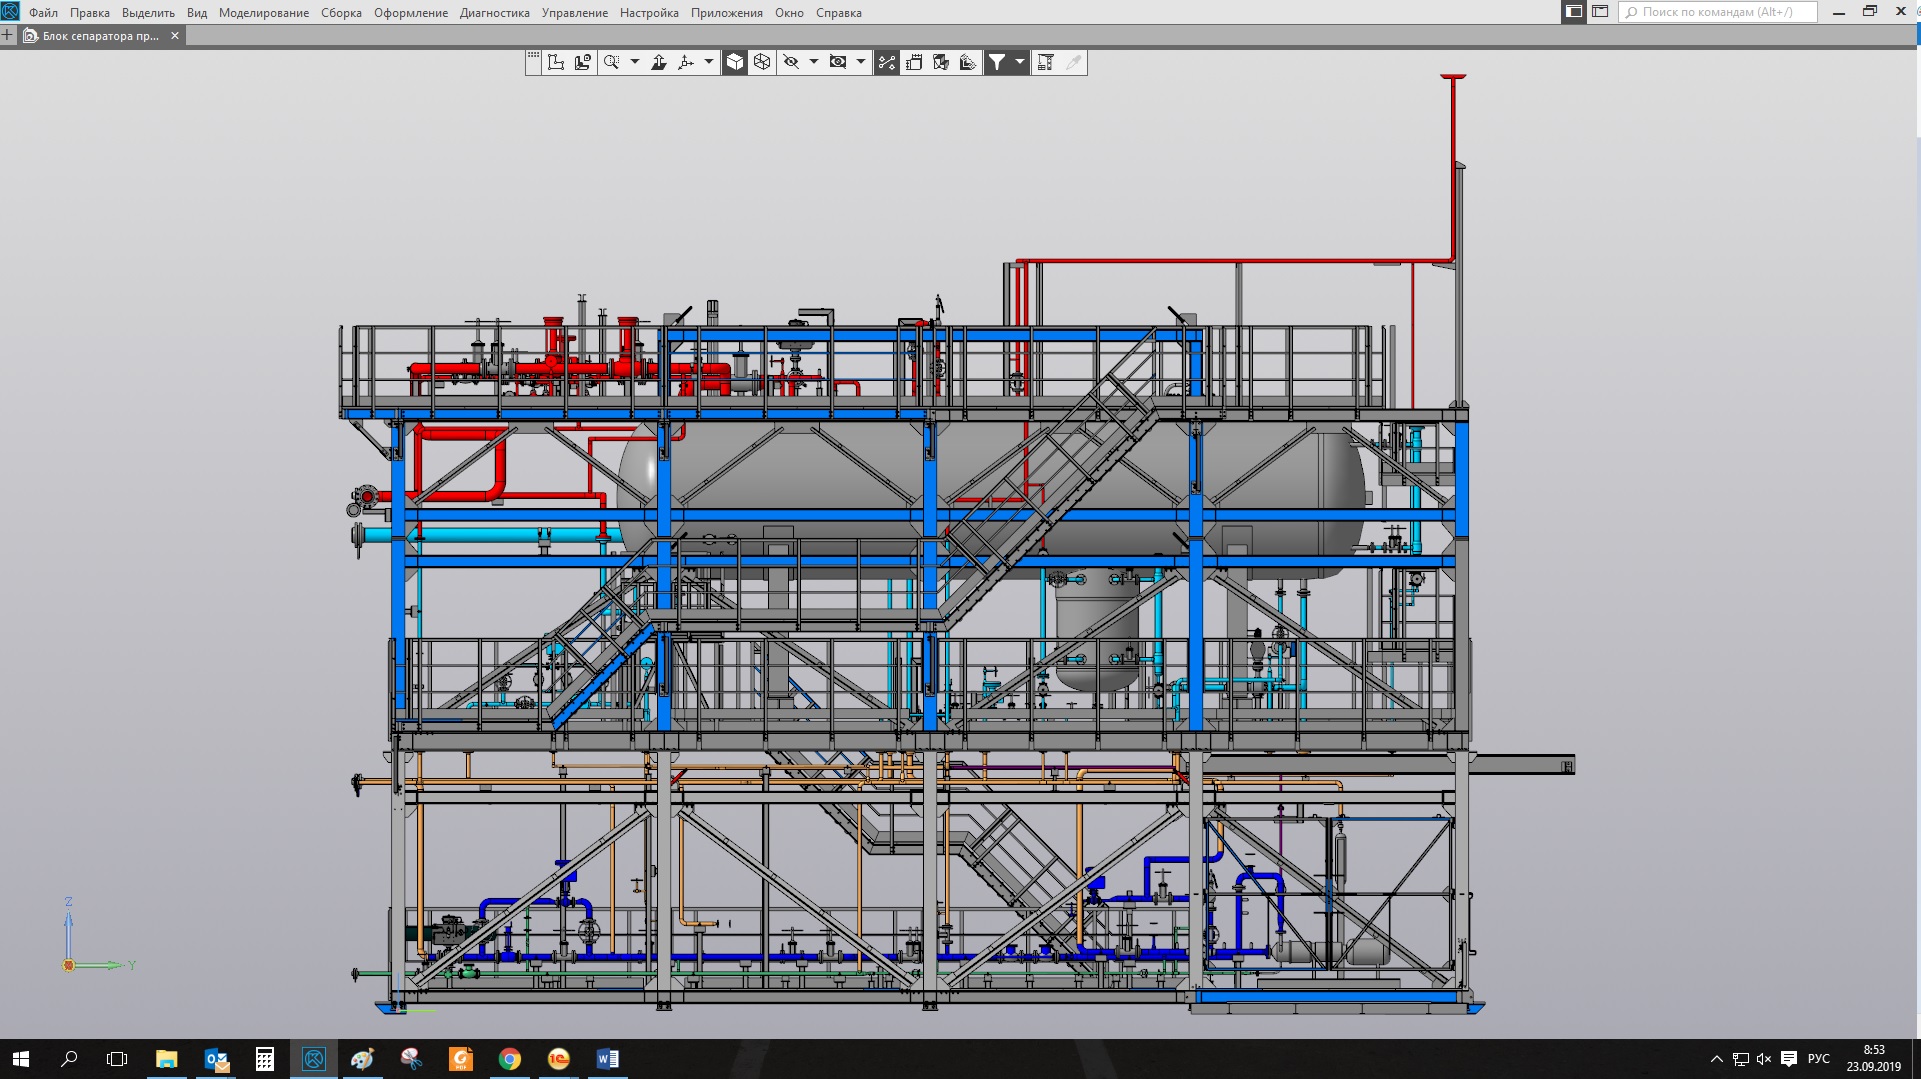Toggle the connected-nodes toolbar button
Image resolution: width=1921 pixels, height=1079 pixels.
click(x=887, y=62)
